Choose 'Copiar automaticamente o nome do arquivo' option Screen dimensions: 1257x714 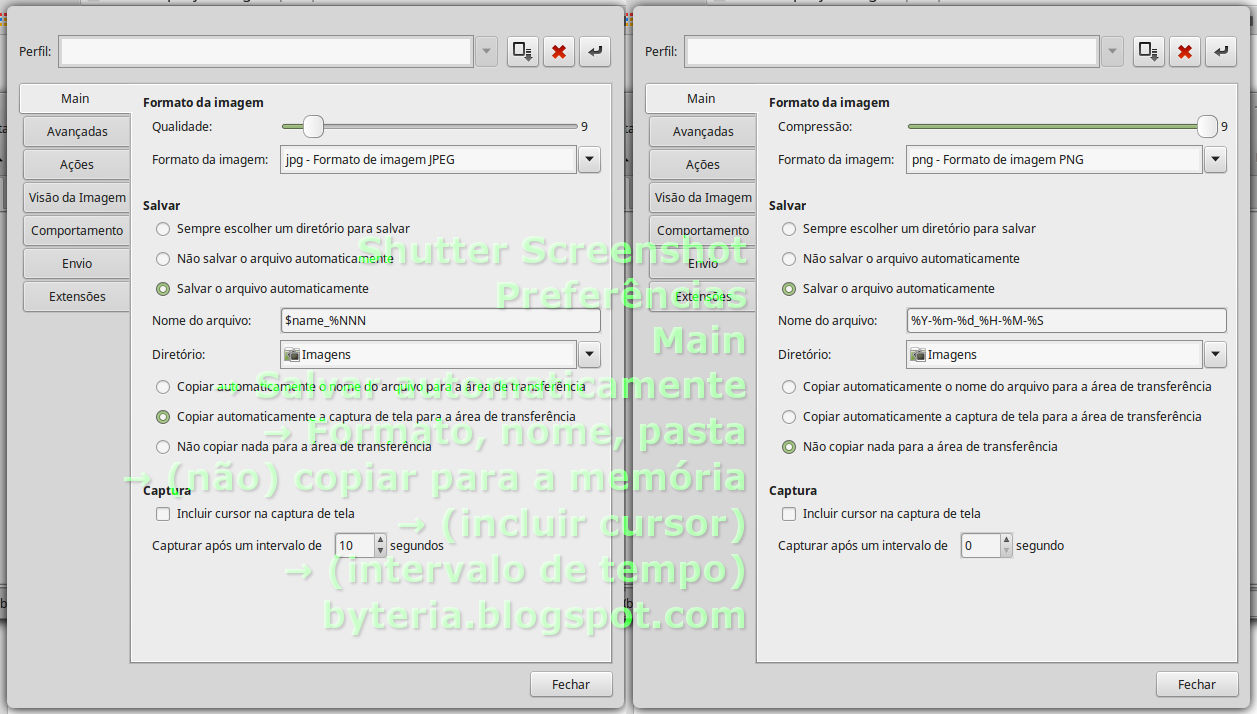point(161,387)
